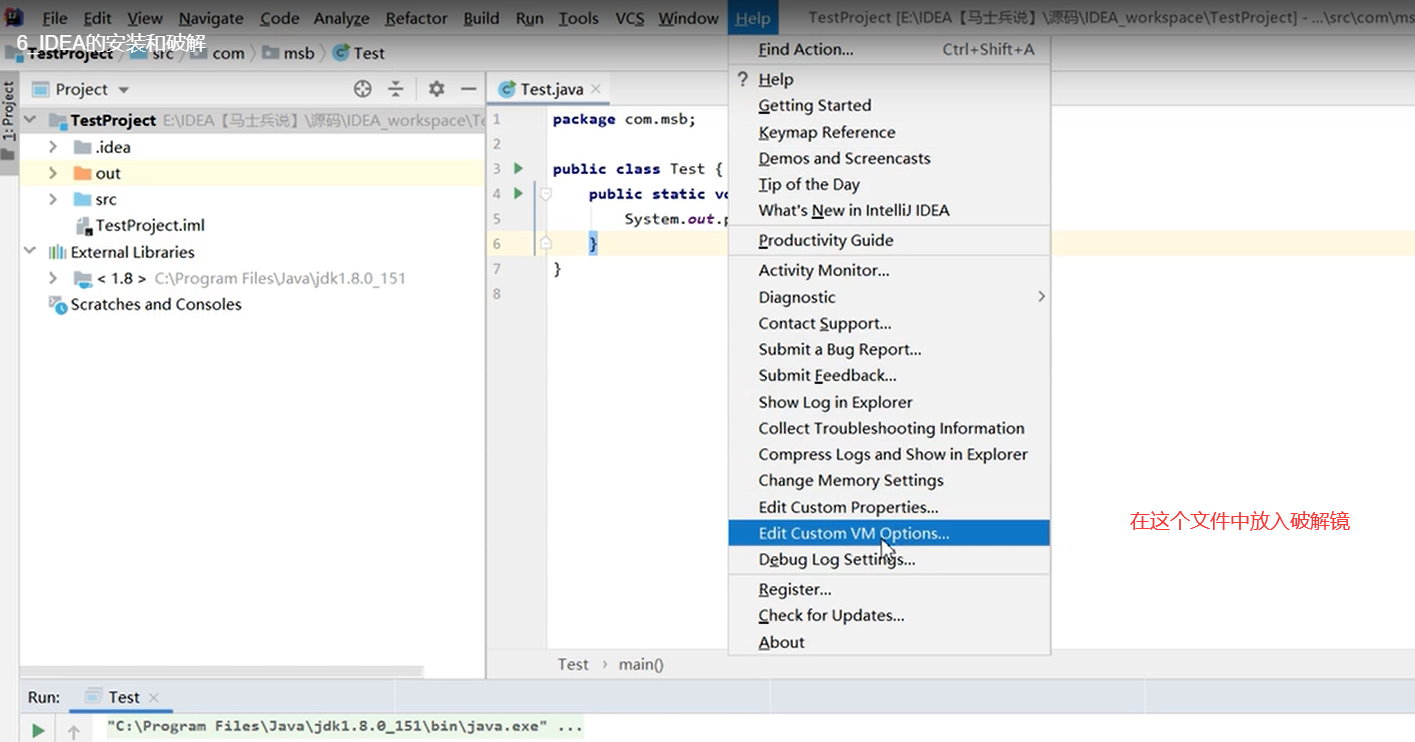Click the locate/scroll-from-source target icon
Image resolution: width=1415 pixels, height=742 pixels.
coord(363,89)
